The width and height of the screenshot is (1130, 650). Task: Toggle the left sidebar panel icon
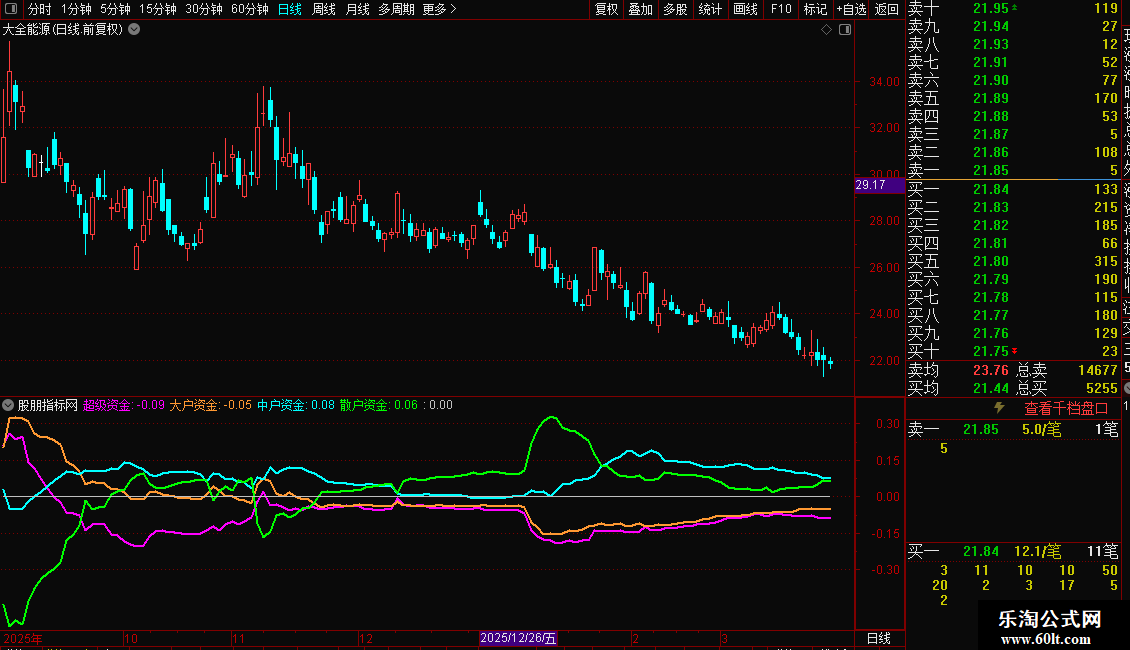coord(10,10)
